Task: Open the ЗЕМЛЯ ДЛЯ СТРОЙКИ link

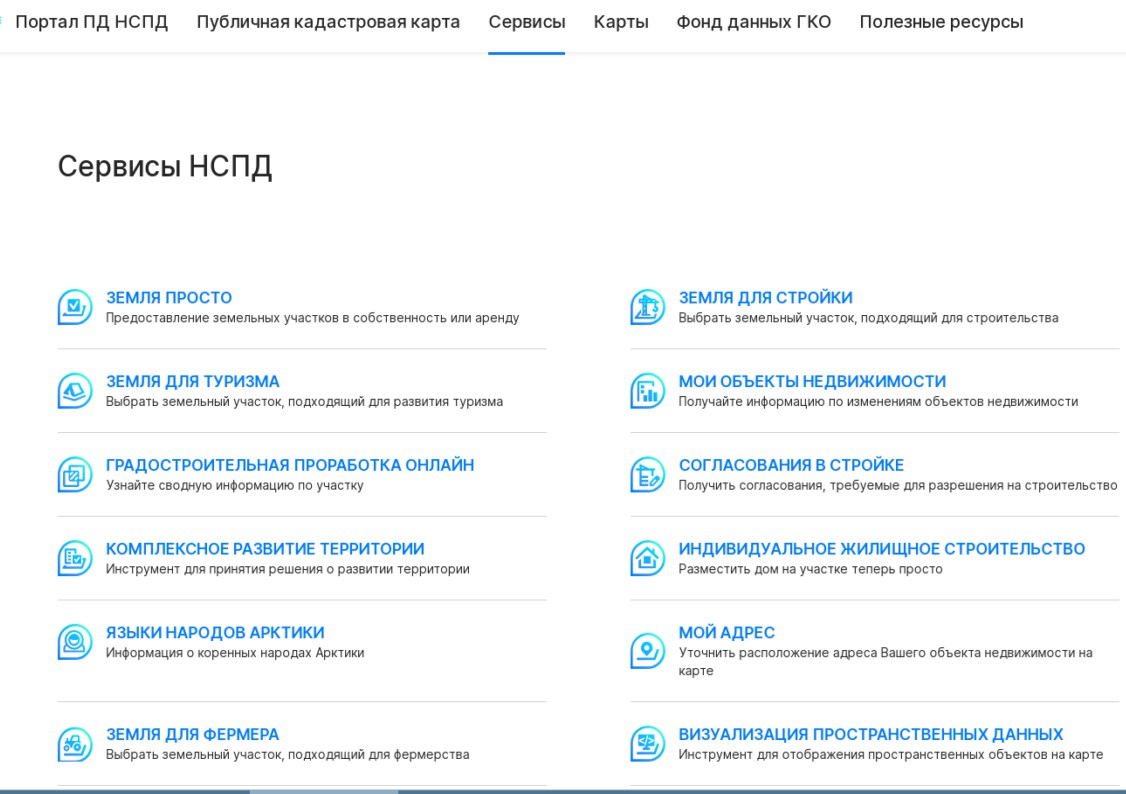Action: (x=765, y=298)
